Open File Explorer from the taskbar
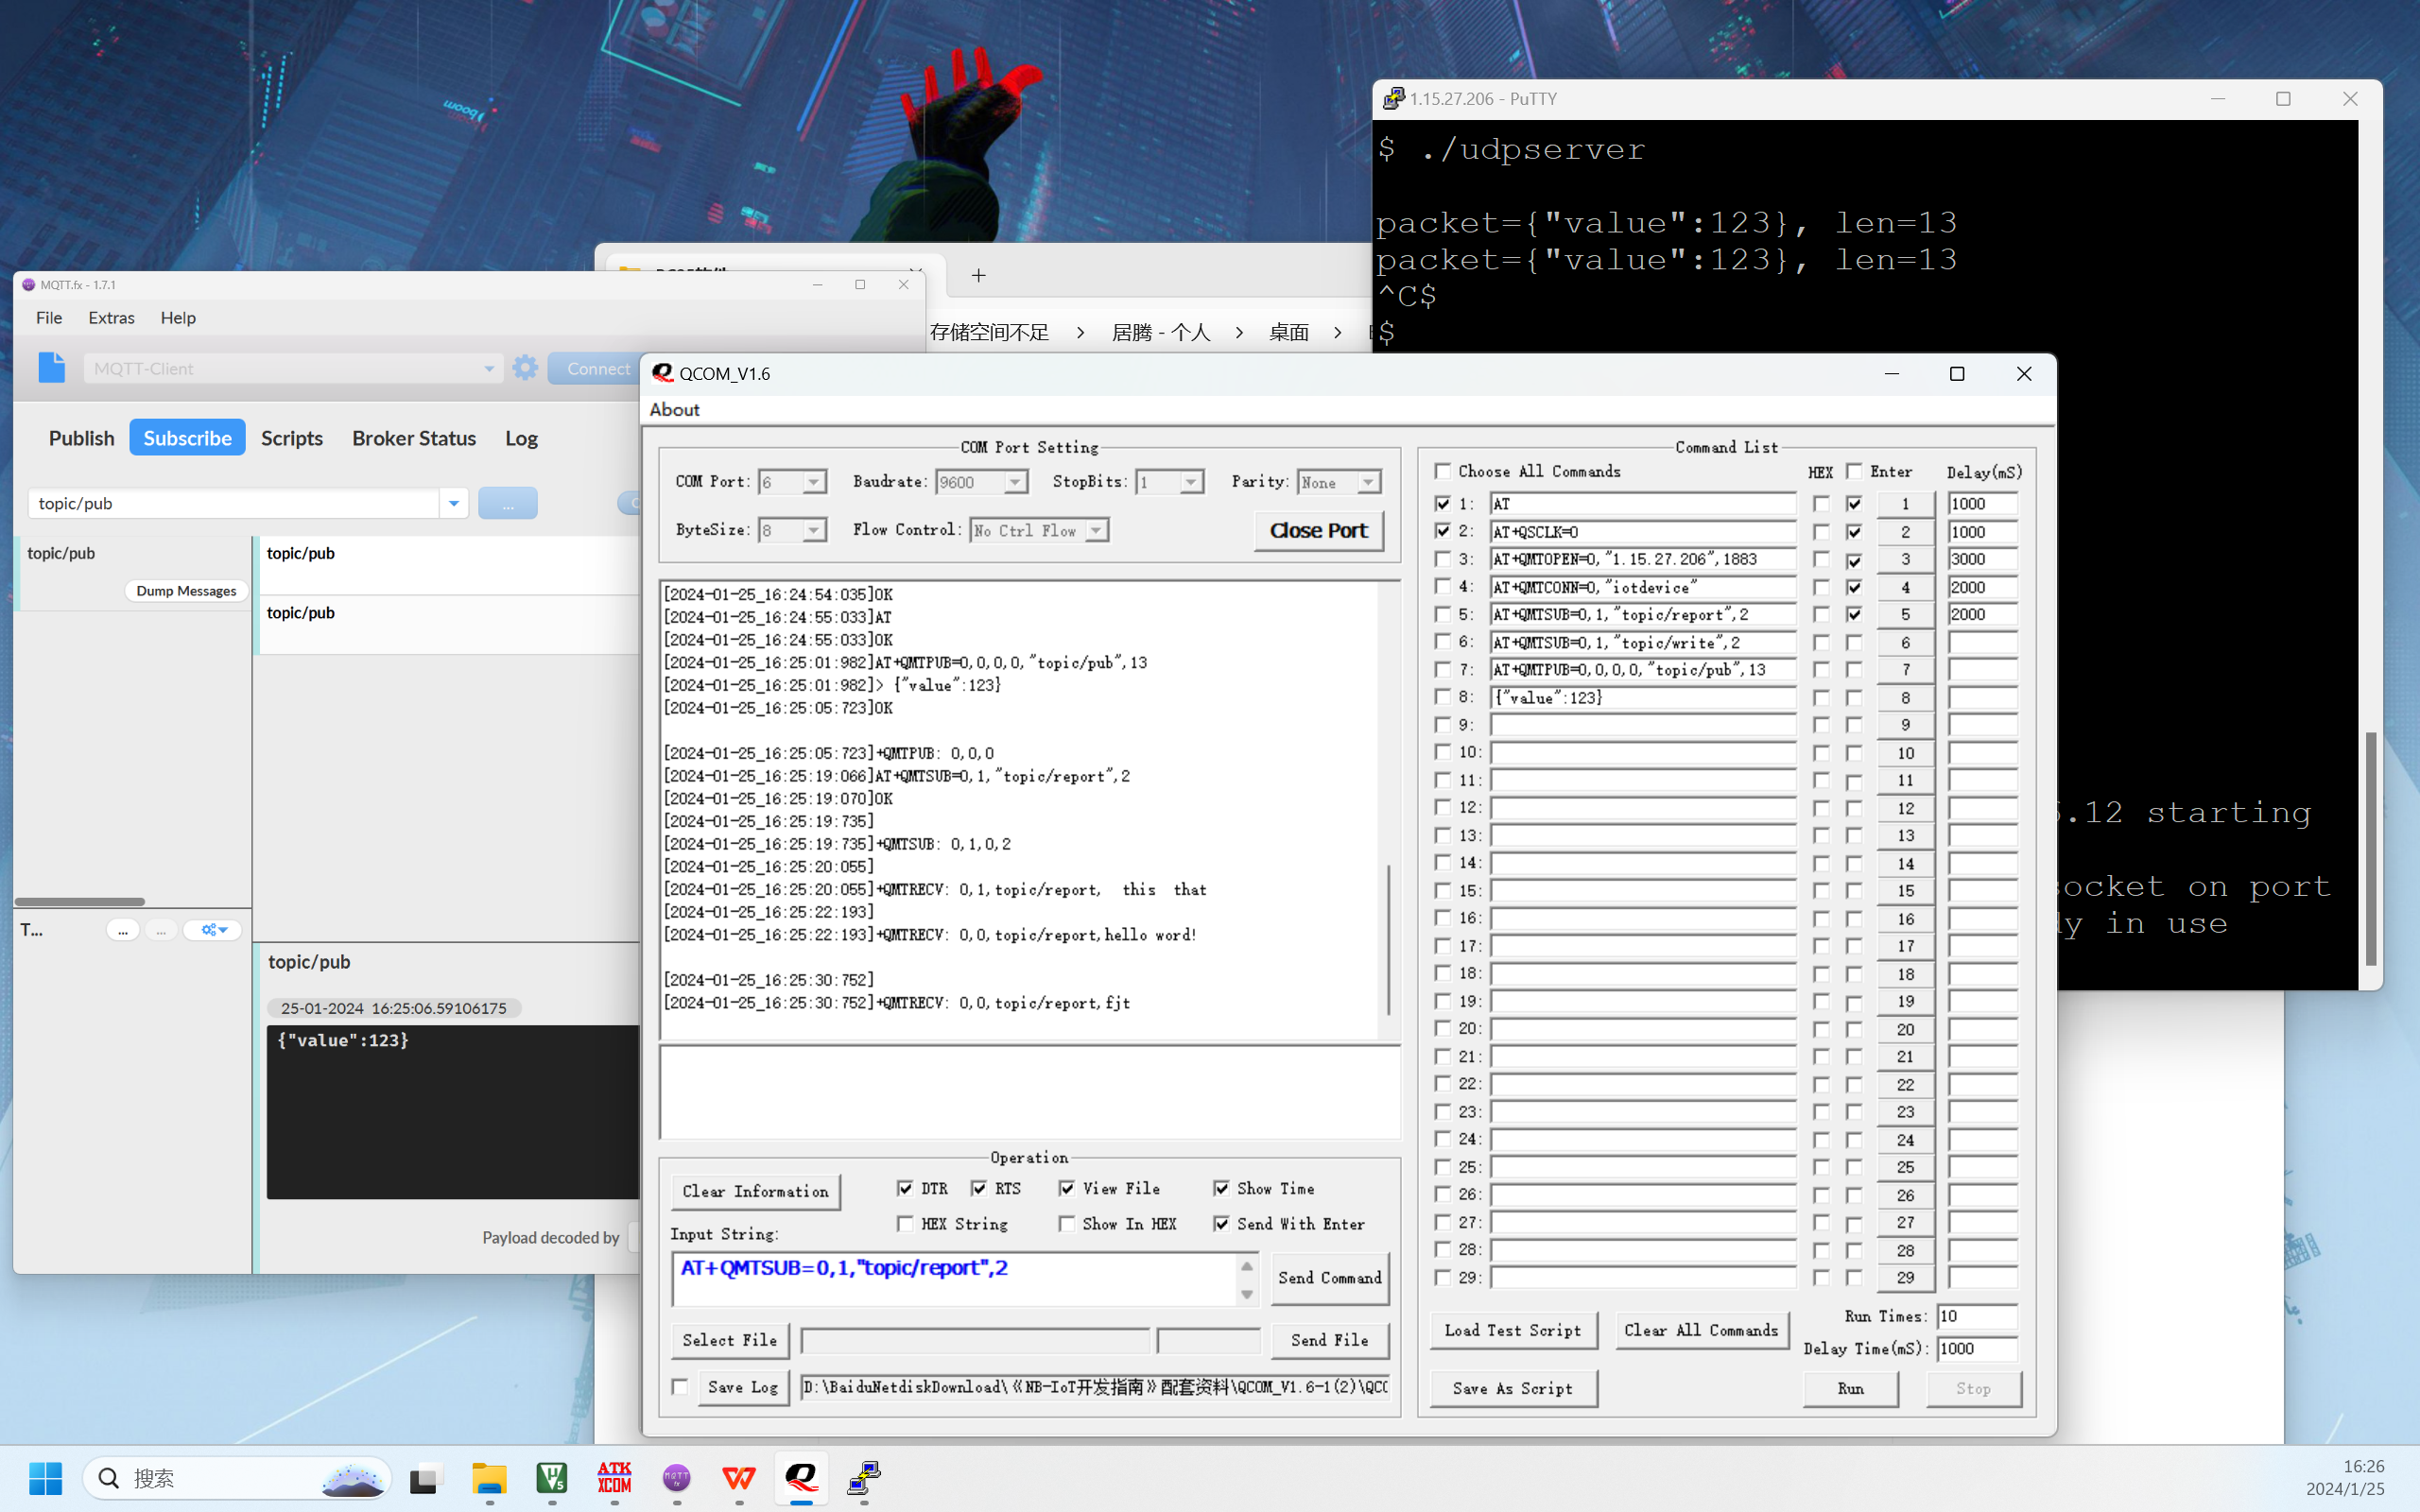 tap(489, 1477)
